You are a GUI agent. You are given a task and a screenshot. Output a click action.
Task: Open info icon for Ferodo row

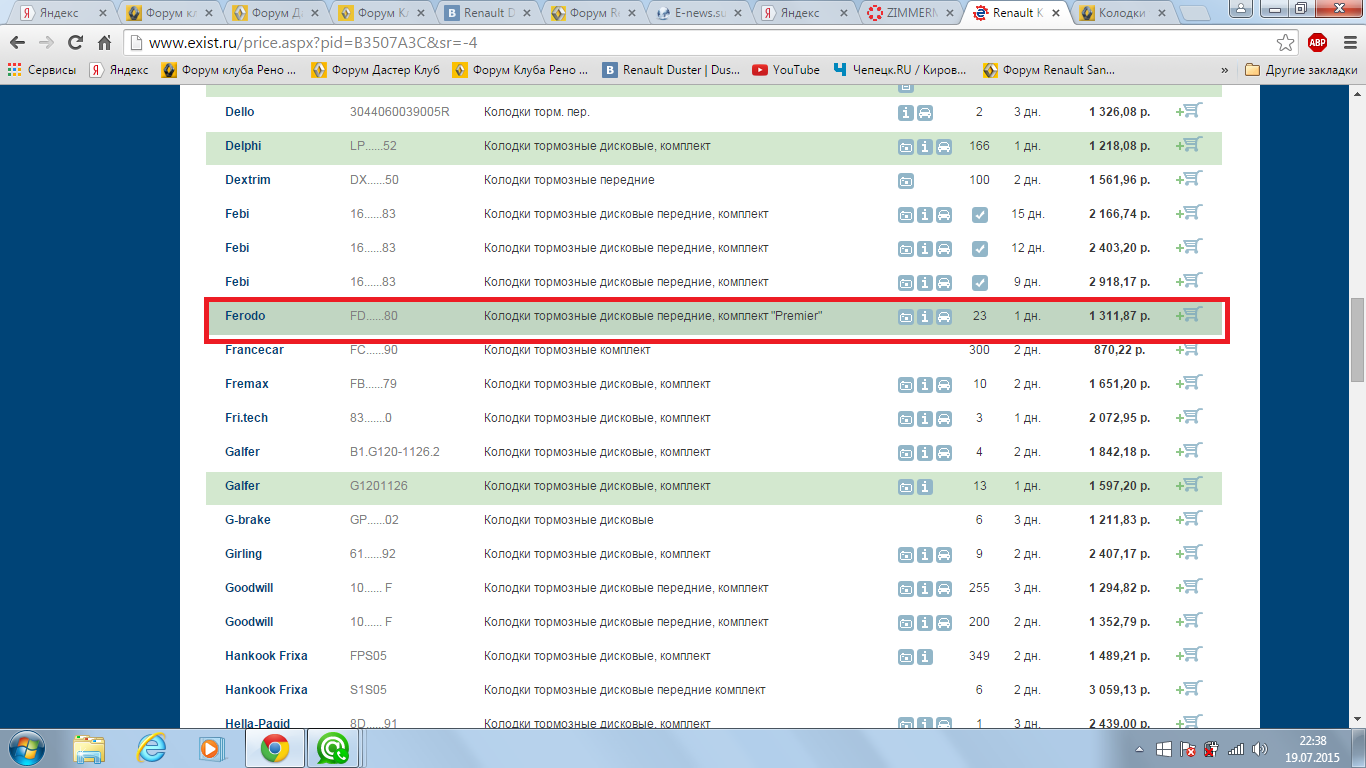point(925,317)
